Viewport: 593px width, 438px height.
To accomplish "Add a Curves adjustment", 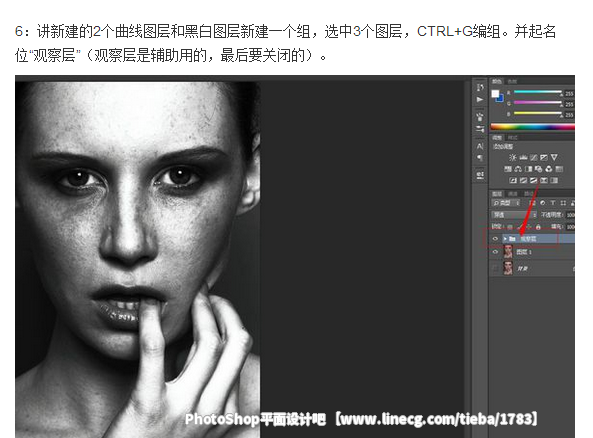I will (x=534, y=157).
